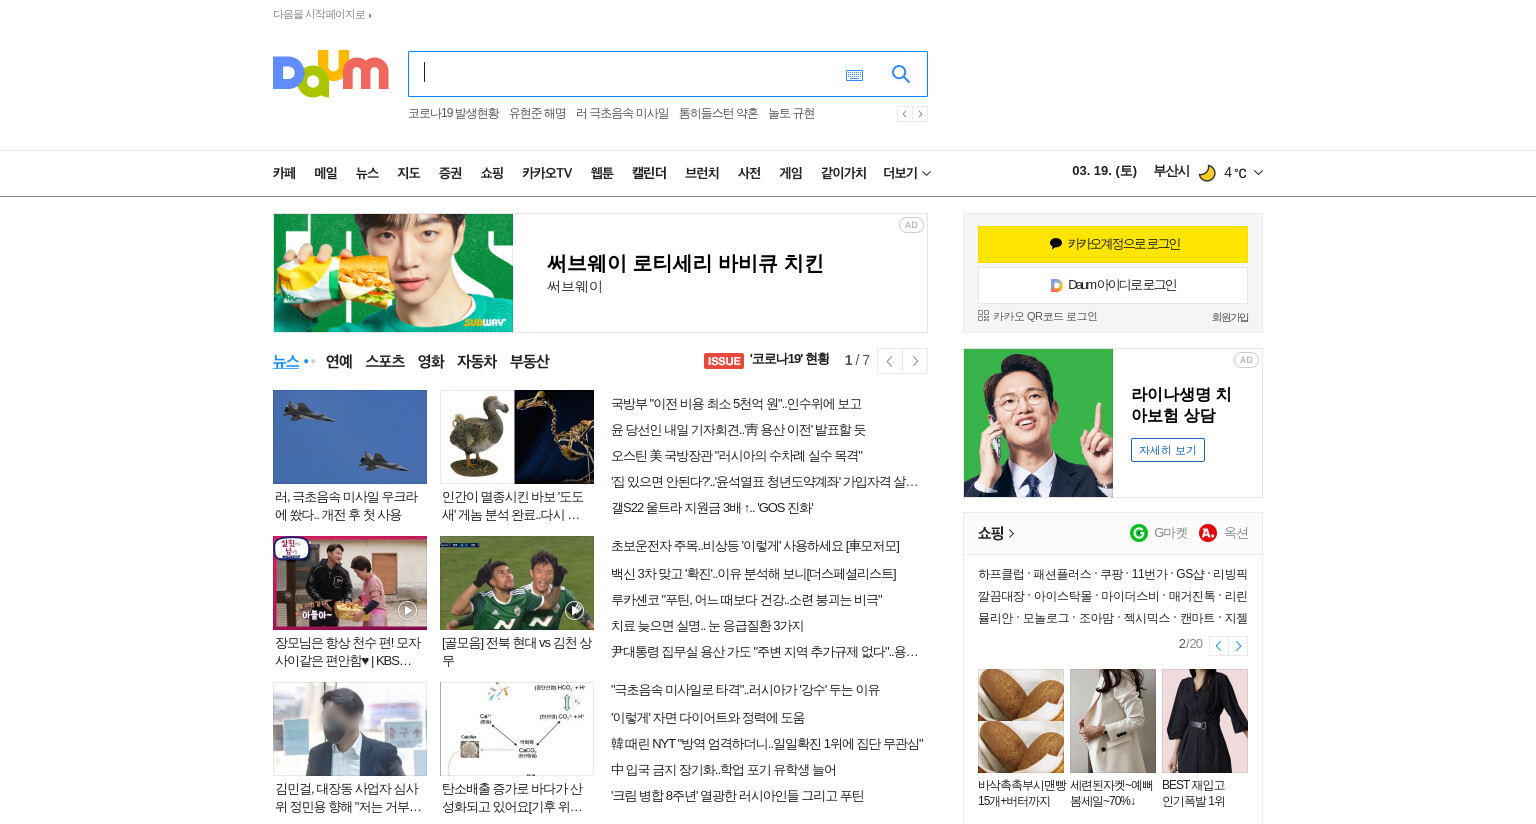Go to next shopping page arrow

coord(1238,646)
